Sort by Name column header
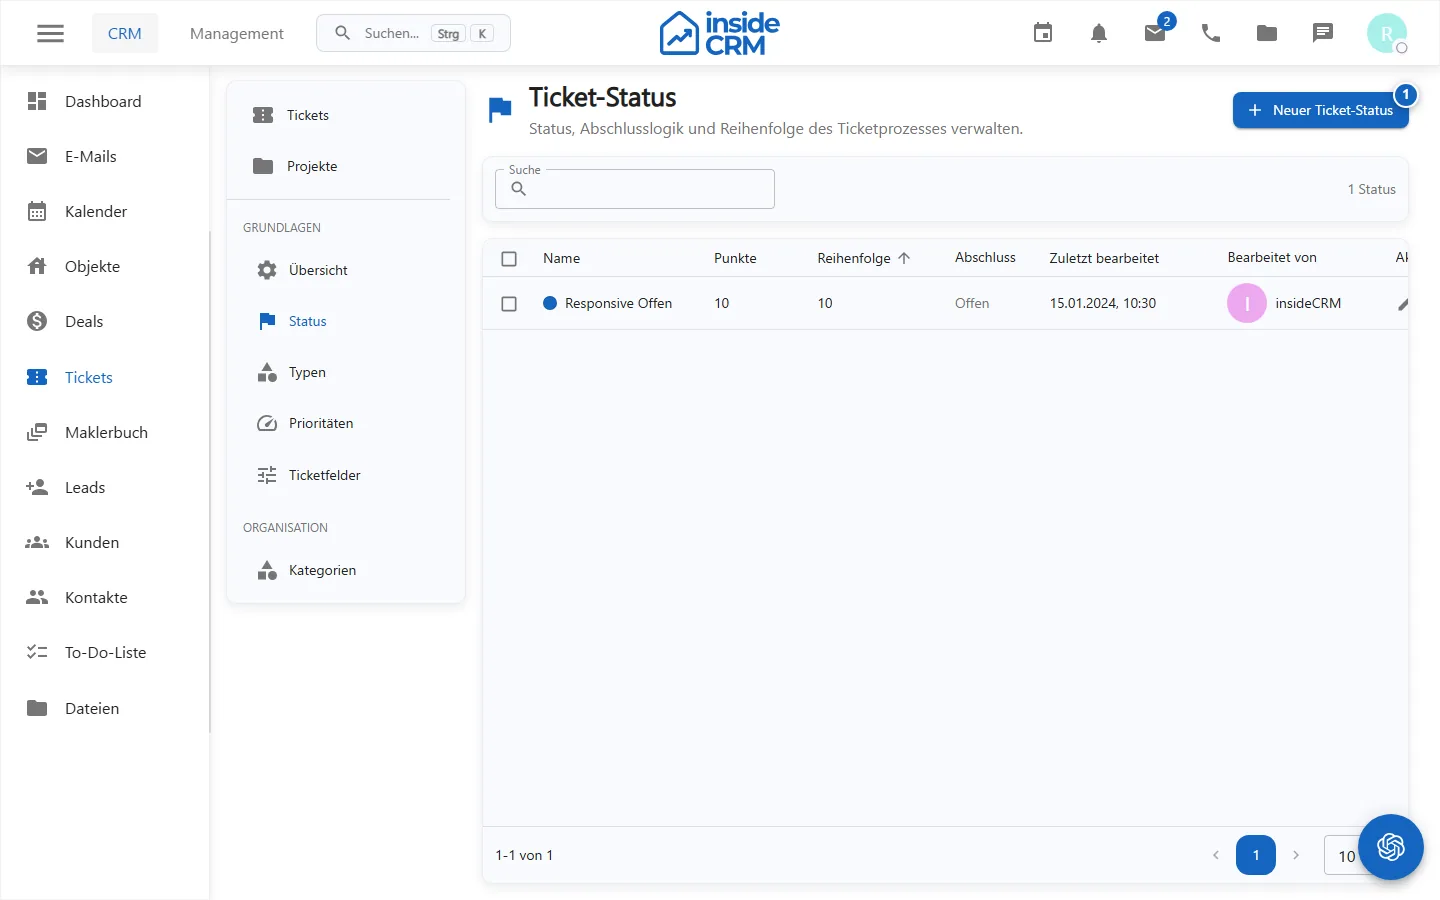Screen dimensions: 1440x900 [561, 258]
